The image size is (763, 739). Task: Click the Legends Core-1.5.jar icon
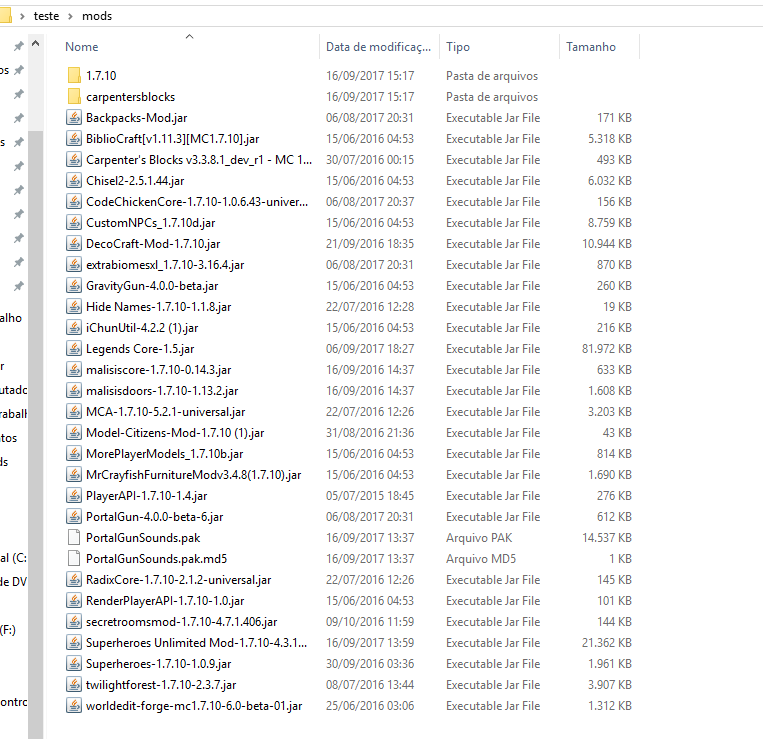coord(74,348)
